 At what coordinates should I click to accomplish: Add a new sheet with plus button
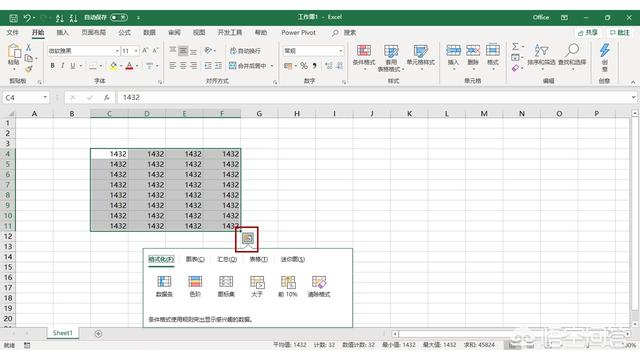pos(98,333)
